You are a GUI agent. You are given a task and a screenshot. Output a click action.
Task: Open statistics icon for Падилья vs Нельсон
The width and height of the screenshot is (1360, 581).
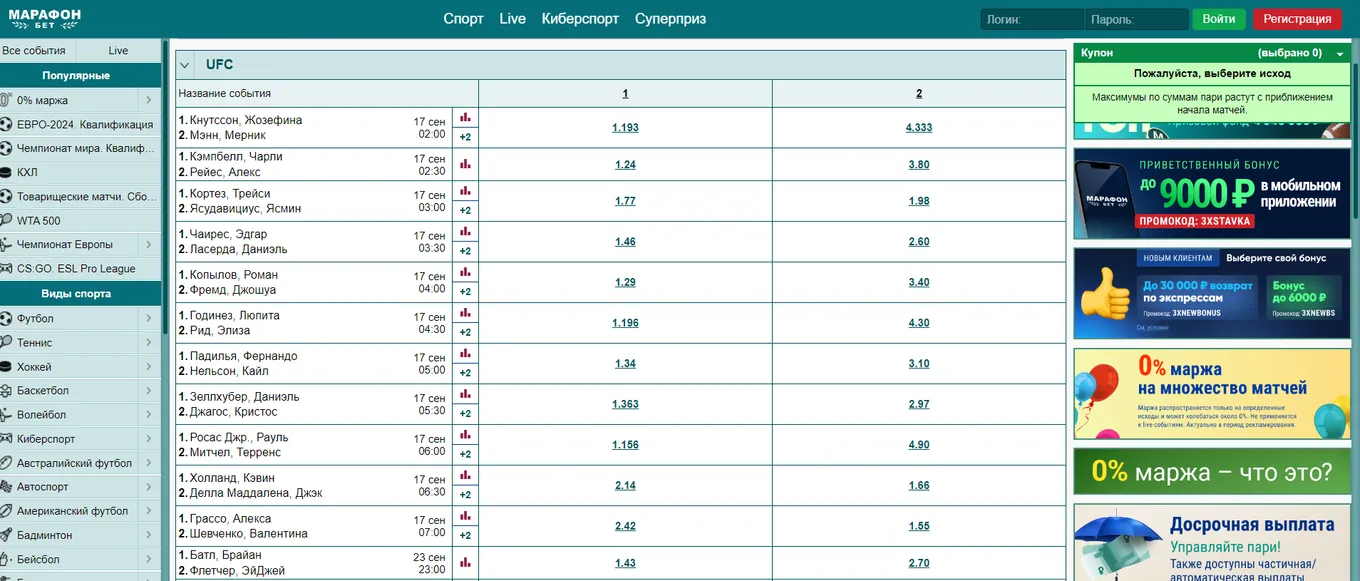pyautogui.click(x=465, y=353)
